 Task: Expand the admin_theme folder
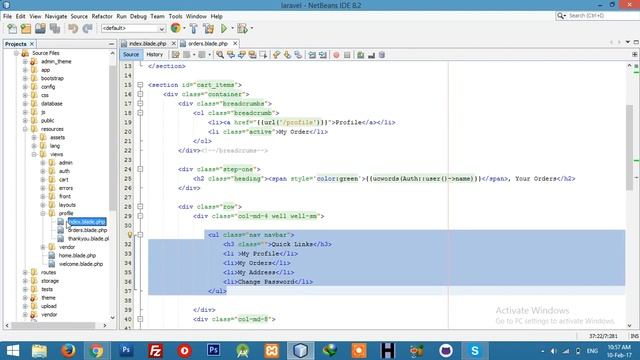(x=25, y=62)
